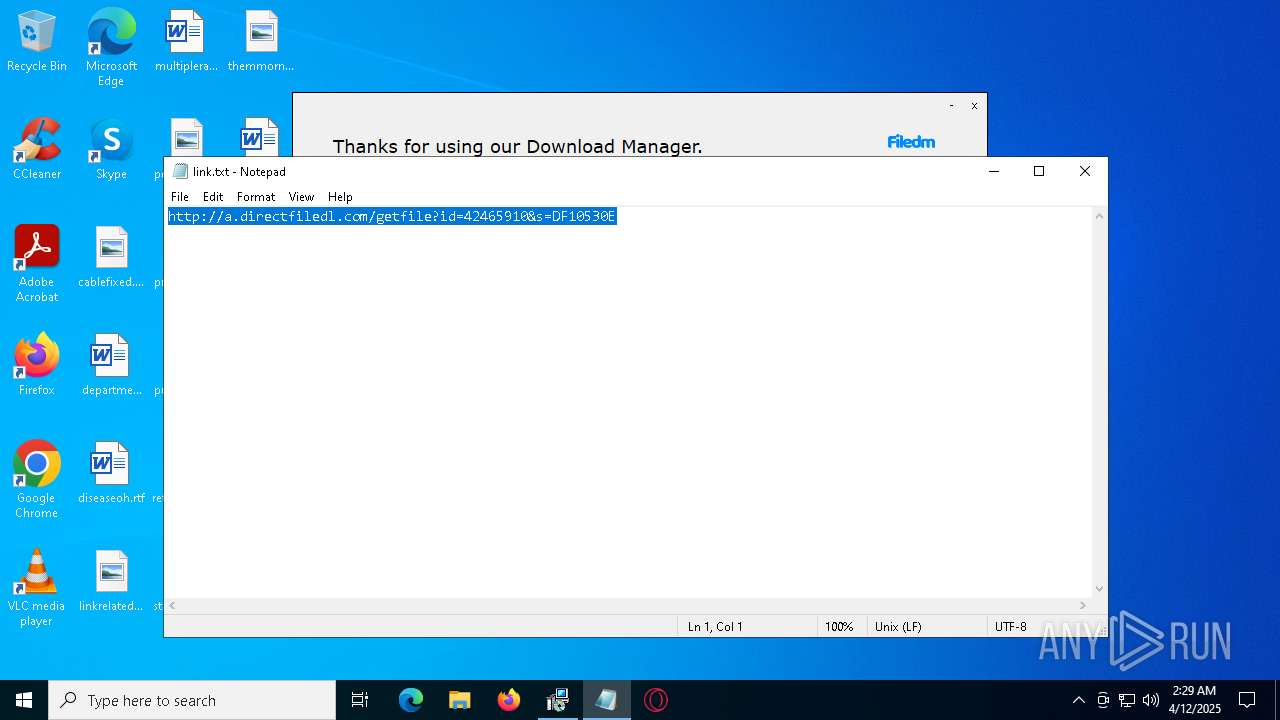
Task: Click Notepad vertical scrollbar up arrow
Action: [1099, 216]
